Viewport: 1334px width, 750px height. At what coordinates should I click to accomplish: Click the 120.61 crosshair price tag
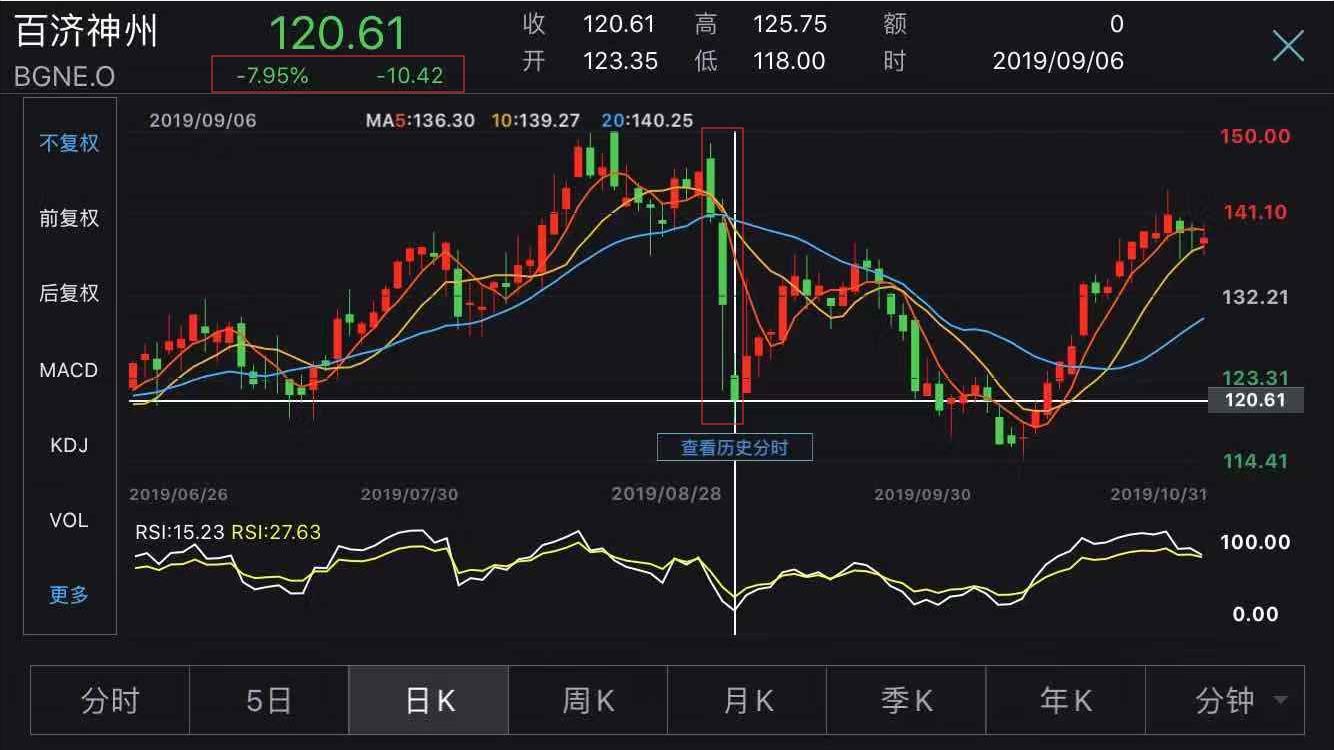pos(1257,401)
